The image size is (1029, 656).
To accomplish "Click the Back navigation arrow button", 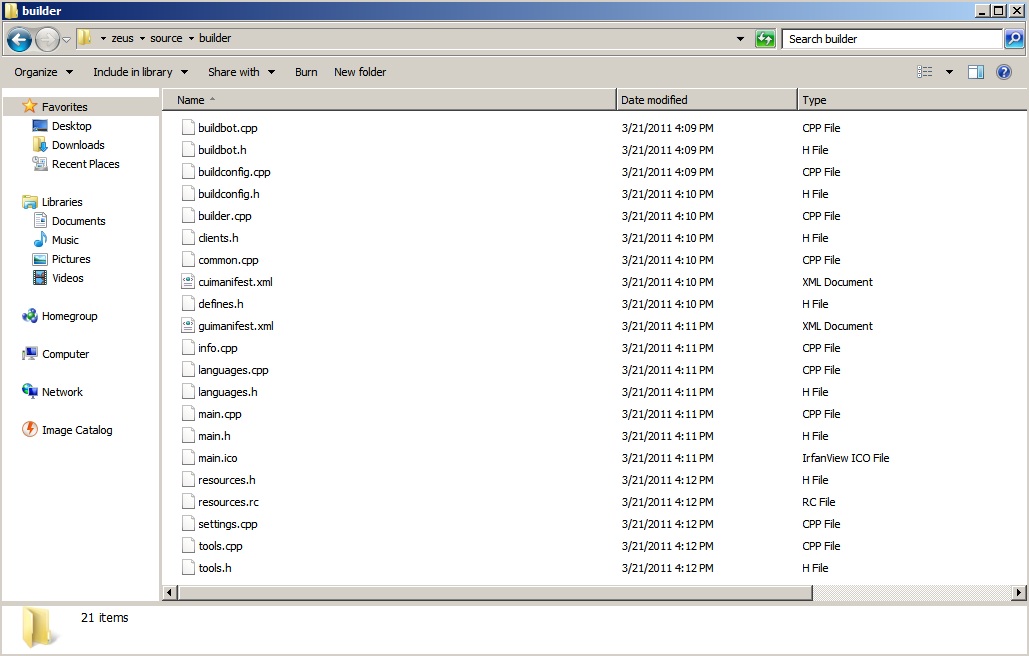I will coord(19,39).
